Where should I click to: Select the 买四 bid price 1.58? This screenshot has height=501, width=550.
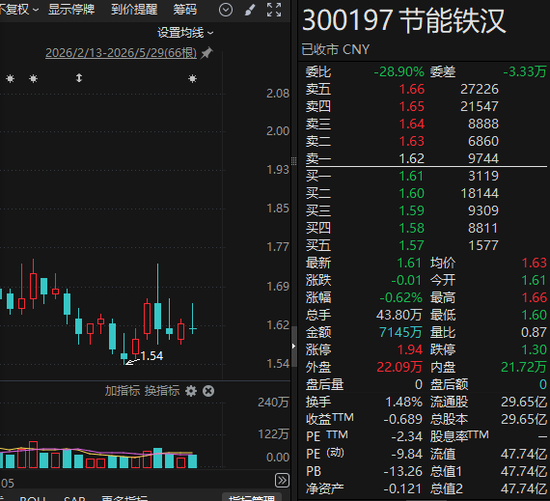[412, 228]
